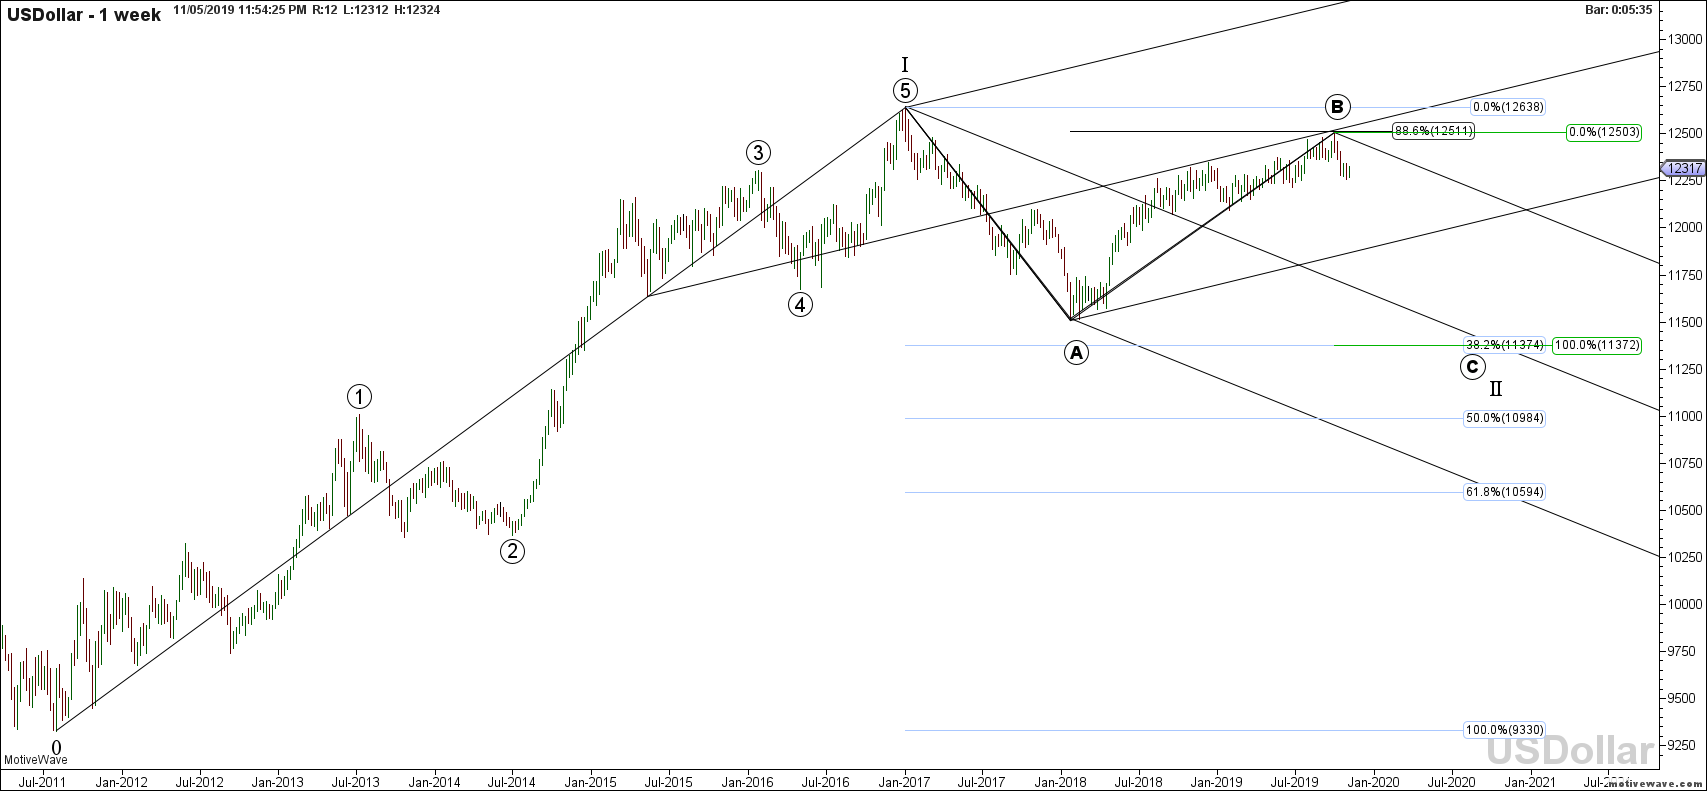
Task: Select the Roman numeral II wave label
Action: (1496, 389)
